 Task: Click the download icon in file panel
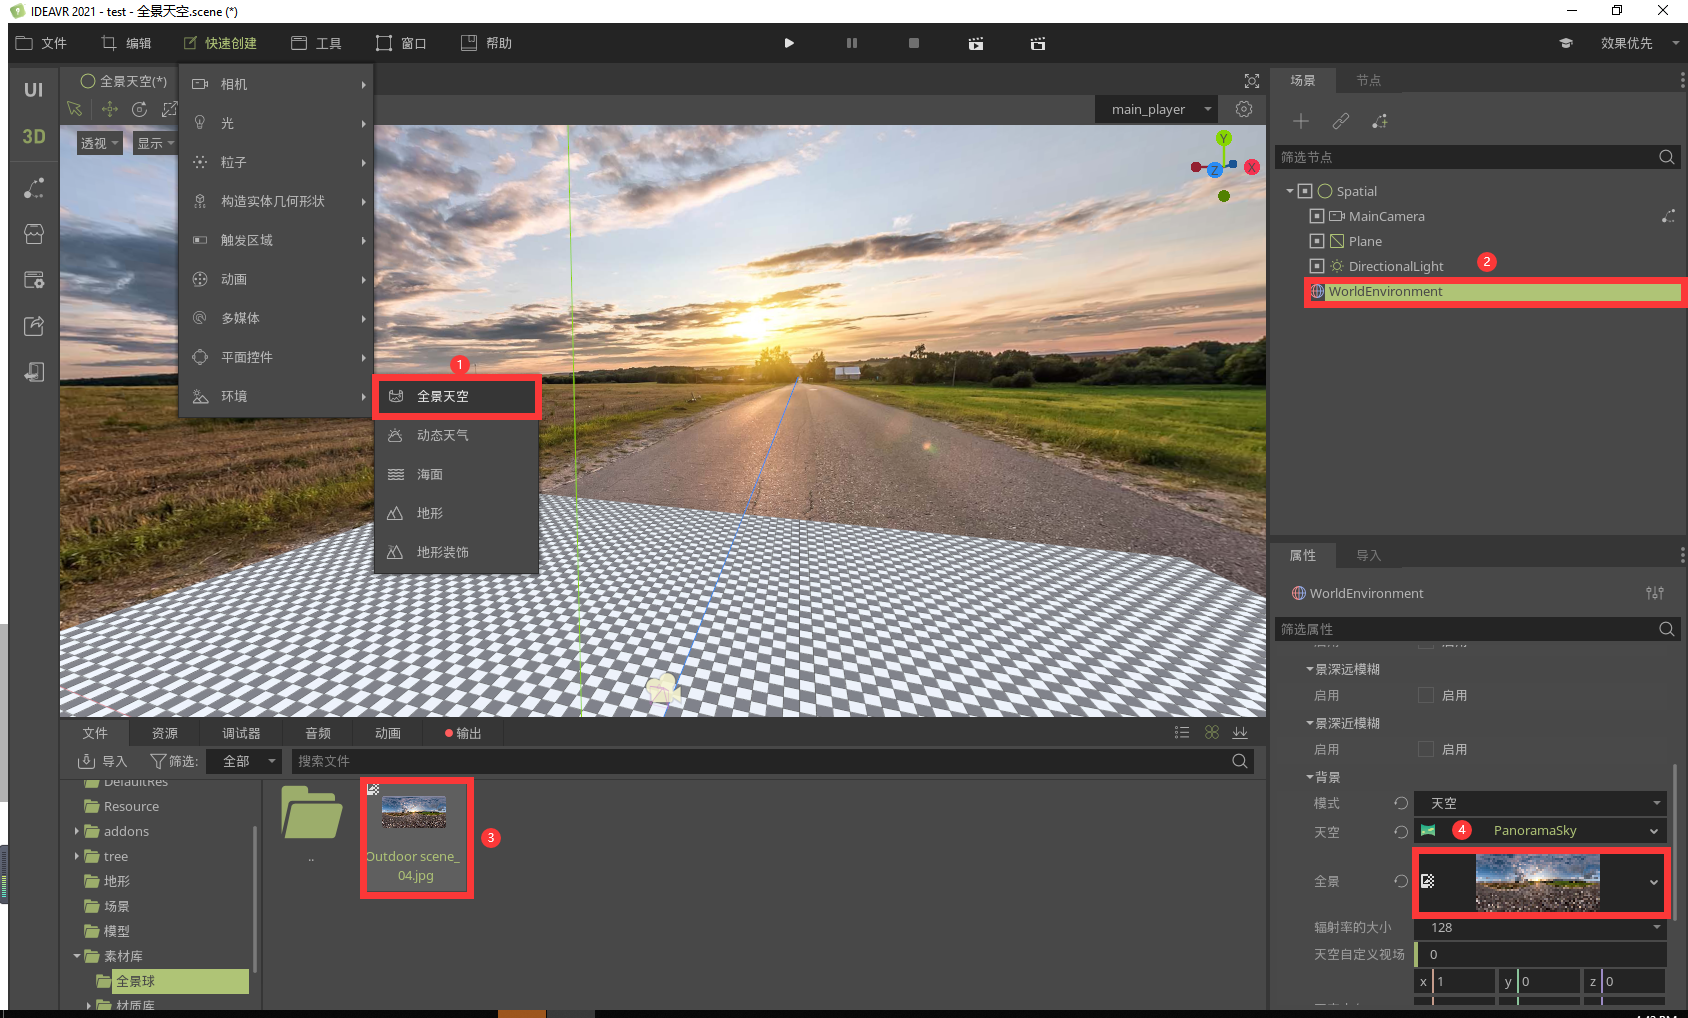1240,733
